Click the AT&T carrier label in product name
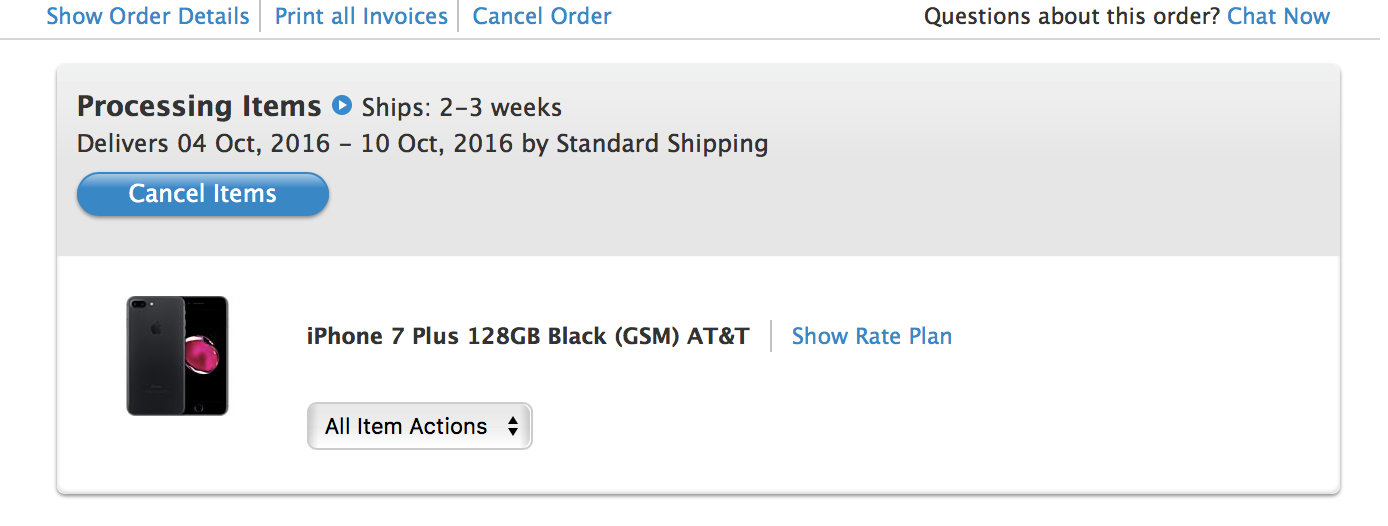 click(x=718, y=336)
